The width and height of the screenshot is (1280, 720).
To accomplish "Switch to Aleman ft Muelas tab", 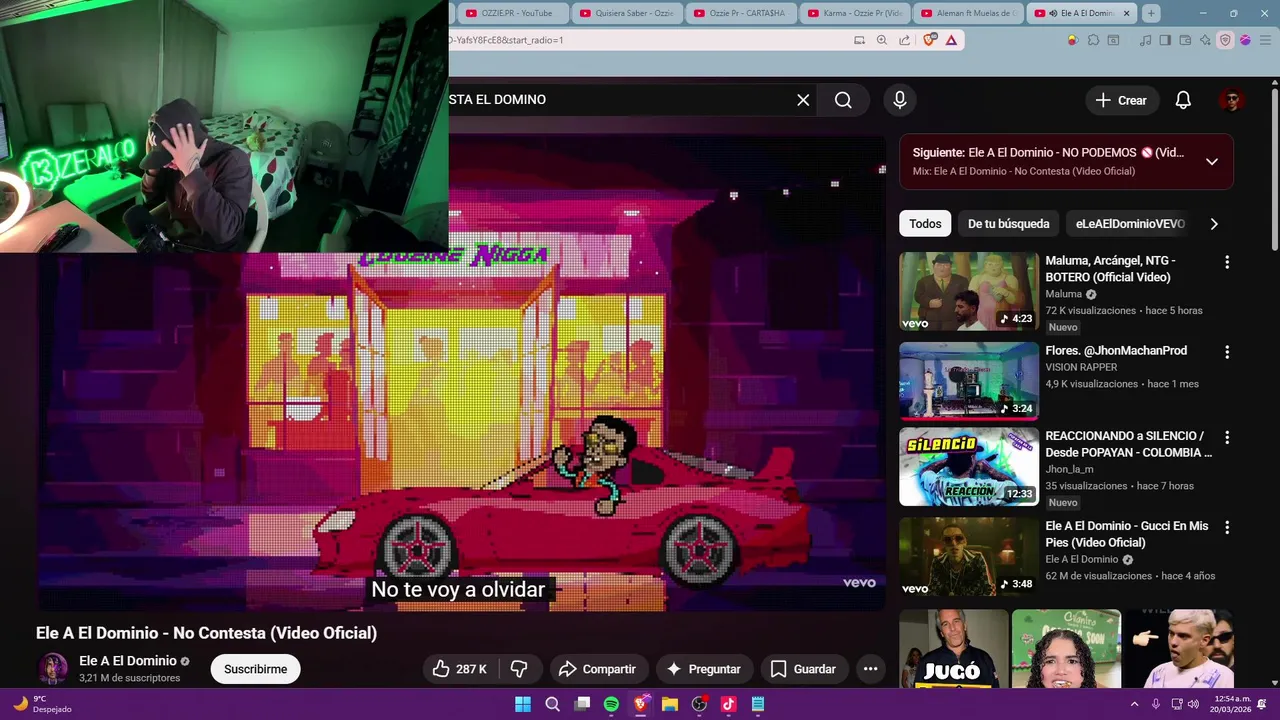I will click(970, 13).
